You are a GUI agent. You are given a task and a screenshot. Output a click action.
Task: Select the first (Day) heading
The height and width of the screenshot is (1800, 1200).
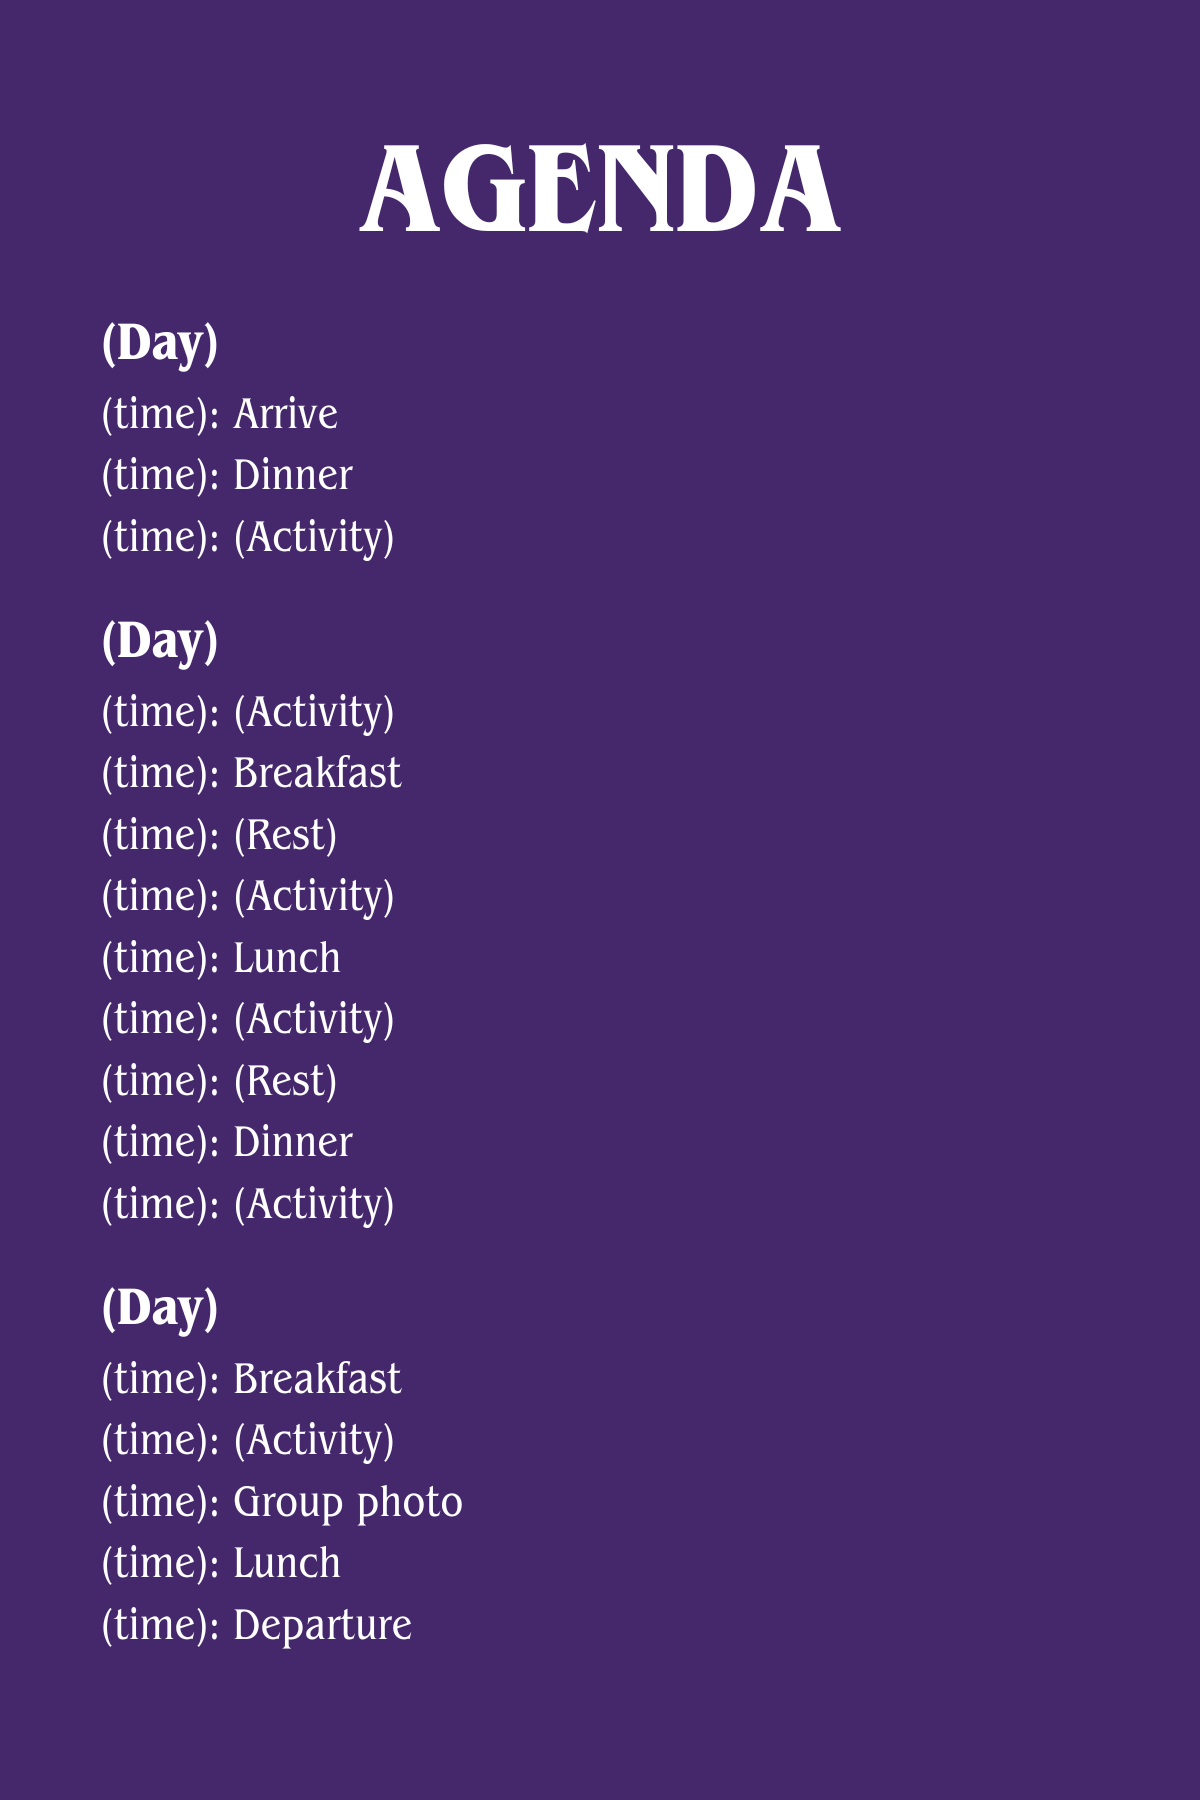point(160,344)
